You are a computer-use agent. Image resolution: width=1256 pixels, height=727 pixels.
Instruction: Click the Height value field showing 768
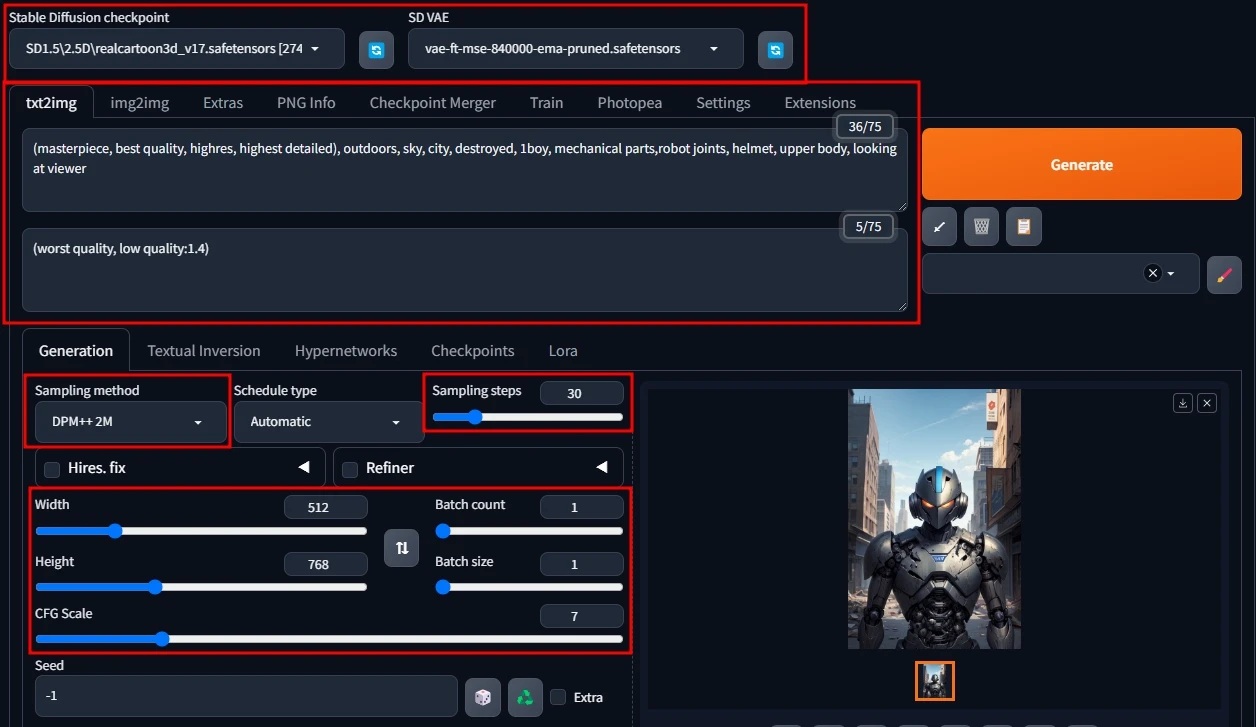(x=325, y=564)
